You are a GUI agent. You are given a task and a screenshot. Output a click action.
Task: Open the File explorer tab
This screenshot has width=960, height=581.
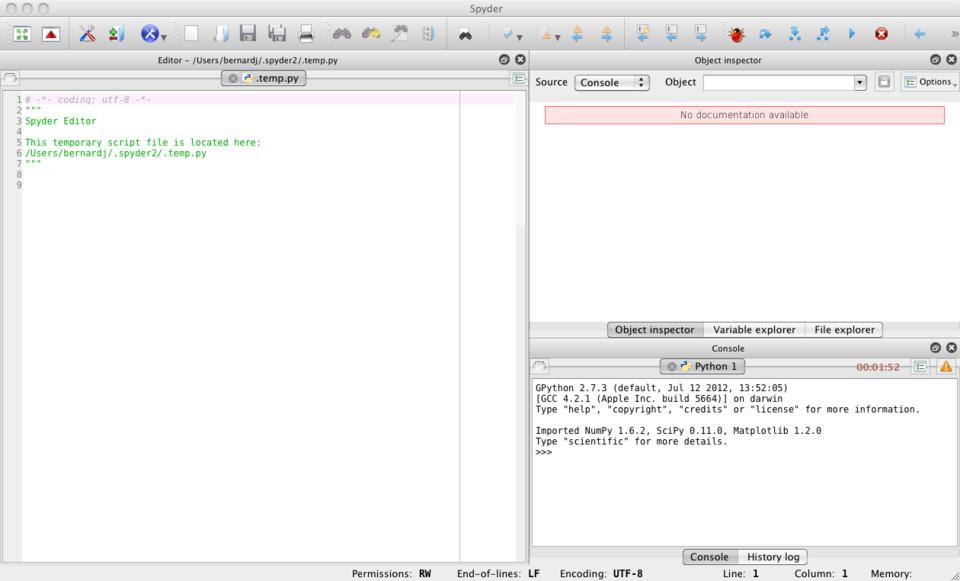[x=844, y=329]
